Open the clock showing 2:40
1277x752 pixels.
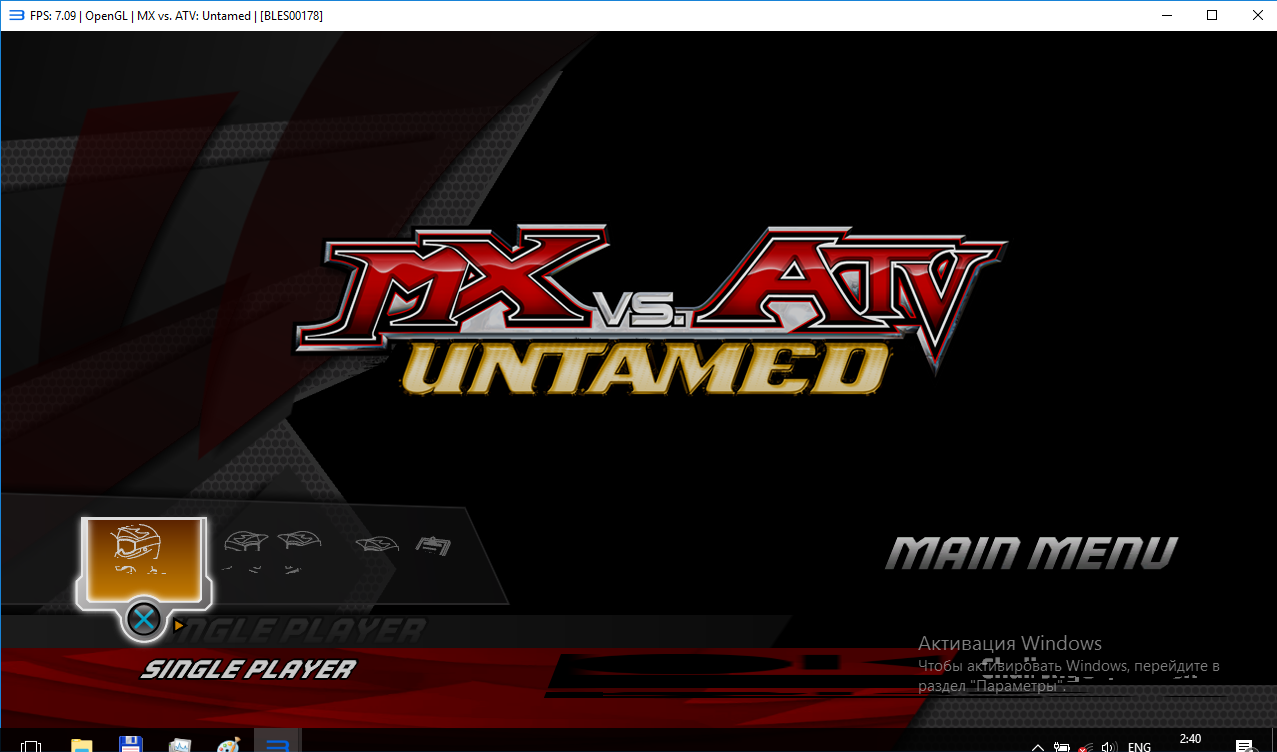pyautogui.click(x=1190, y=740)
